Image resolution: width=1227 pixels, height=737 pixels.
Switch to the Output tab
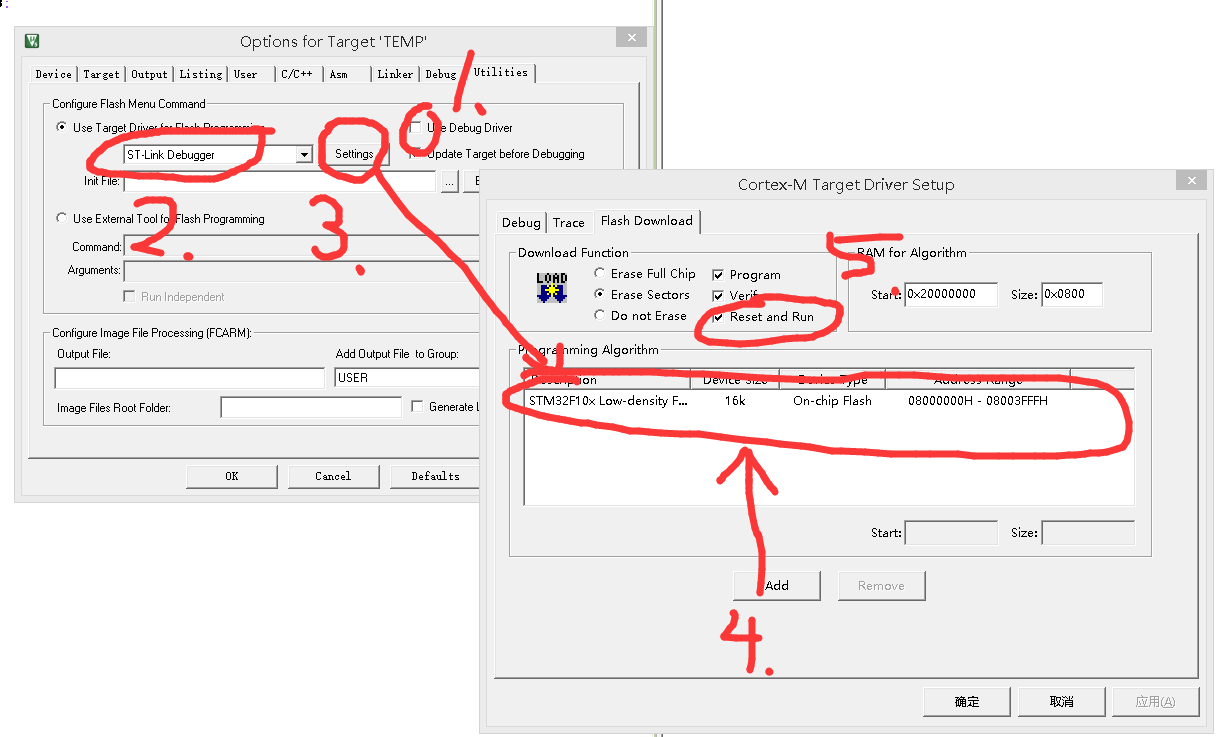[x=150, y=74]
